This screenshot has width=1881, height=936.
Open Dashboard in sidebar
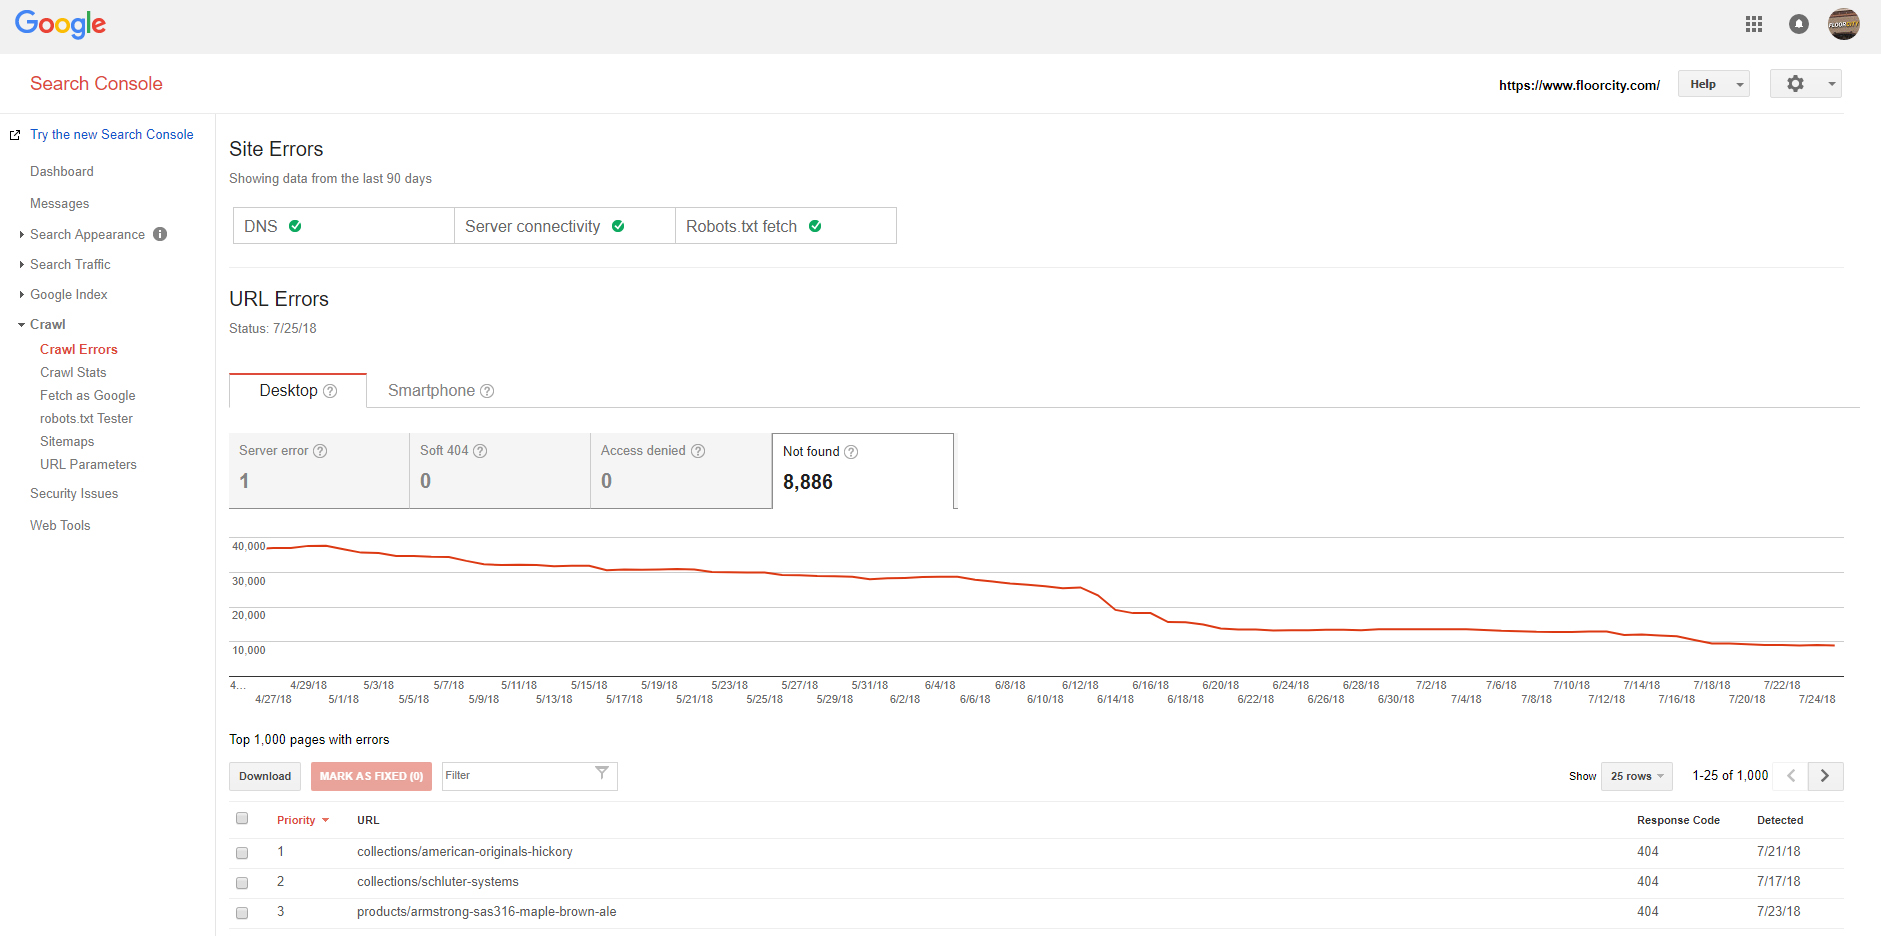(x=62, y=172)
